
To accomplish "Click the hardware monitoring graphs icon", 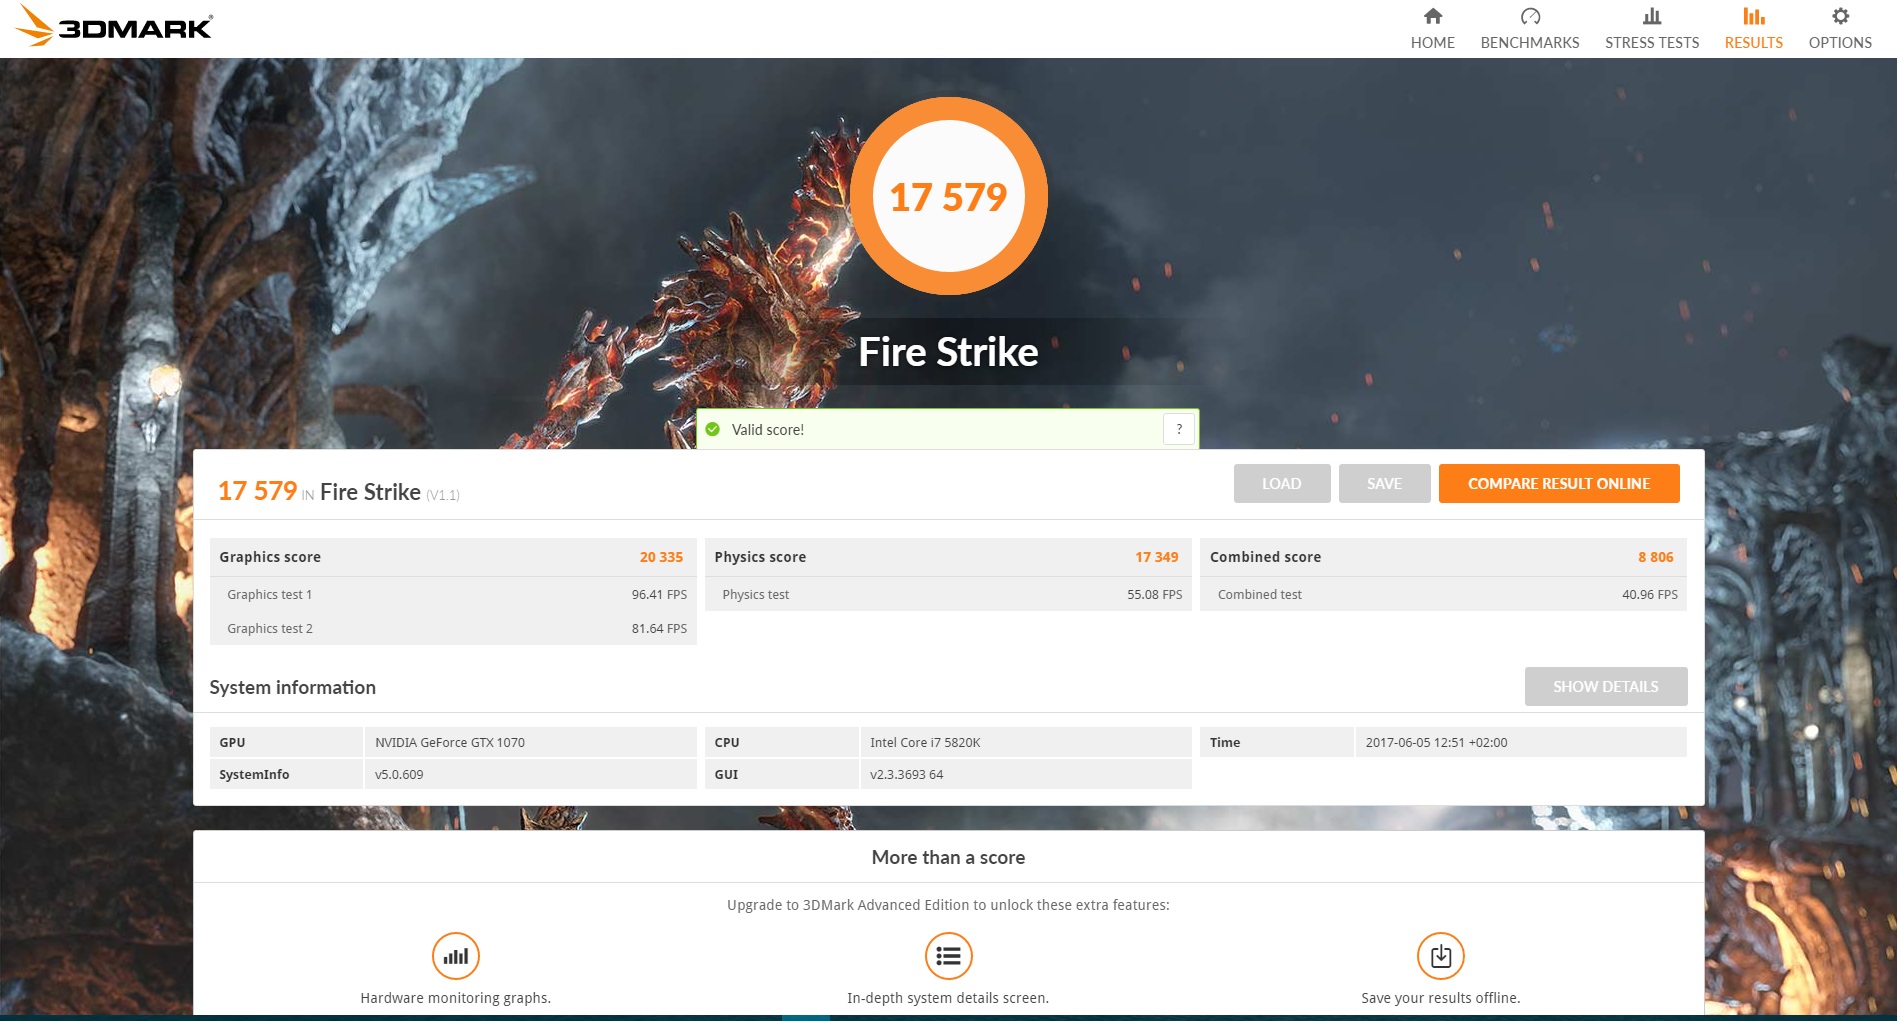I will [x=456, y=956].
